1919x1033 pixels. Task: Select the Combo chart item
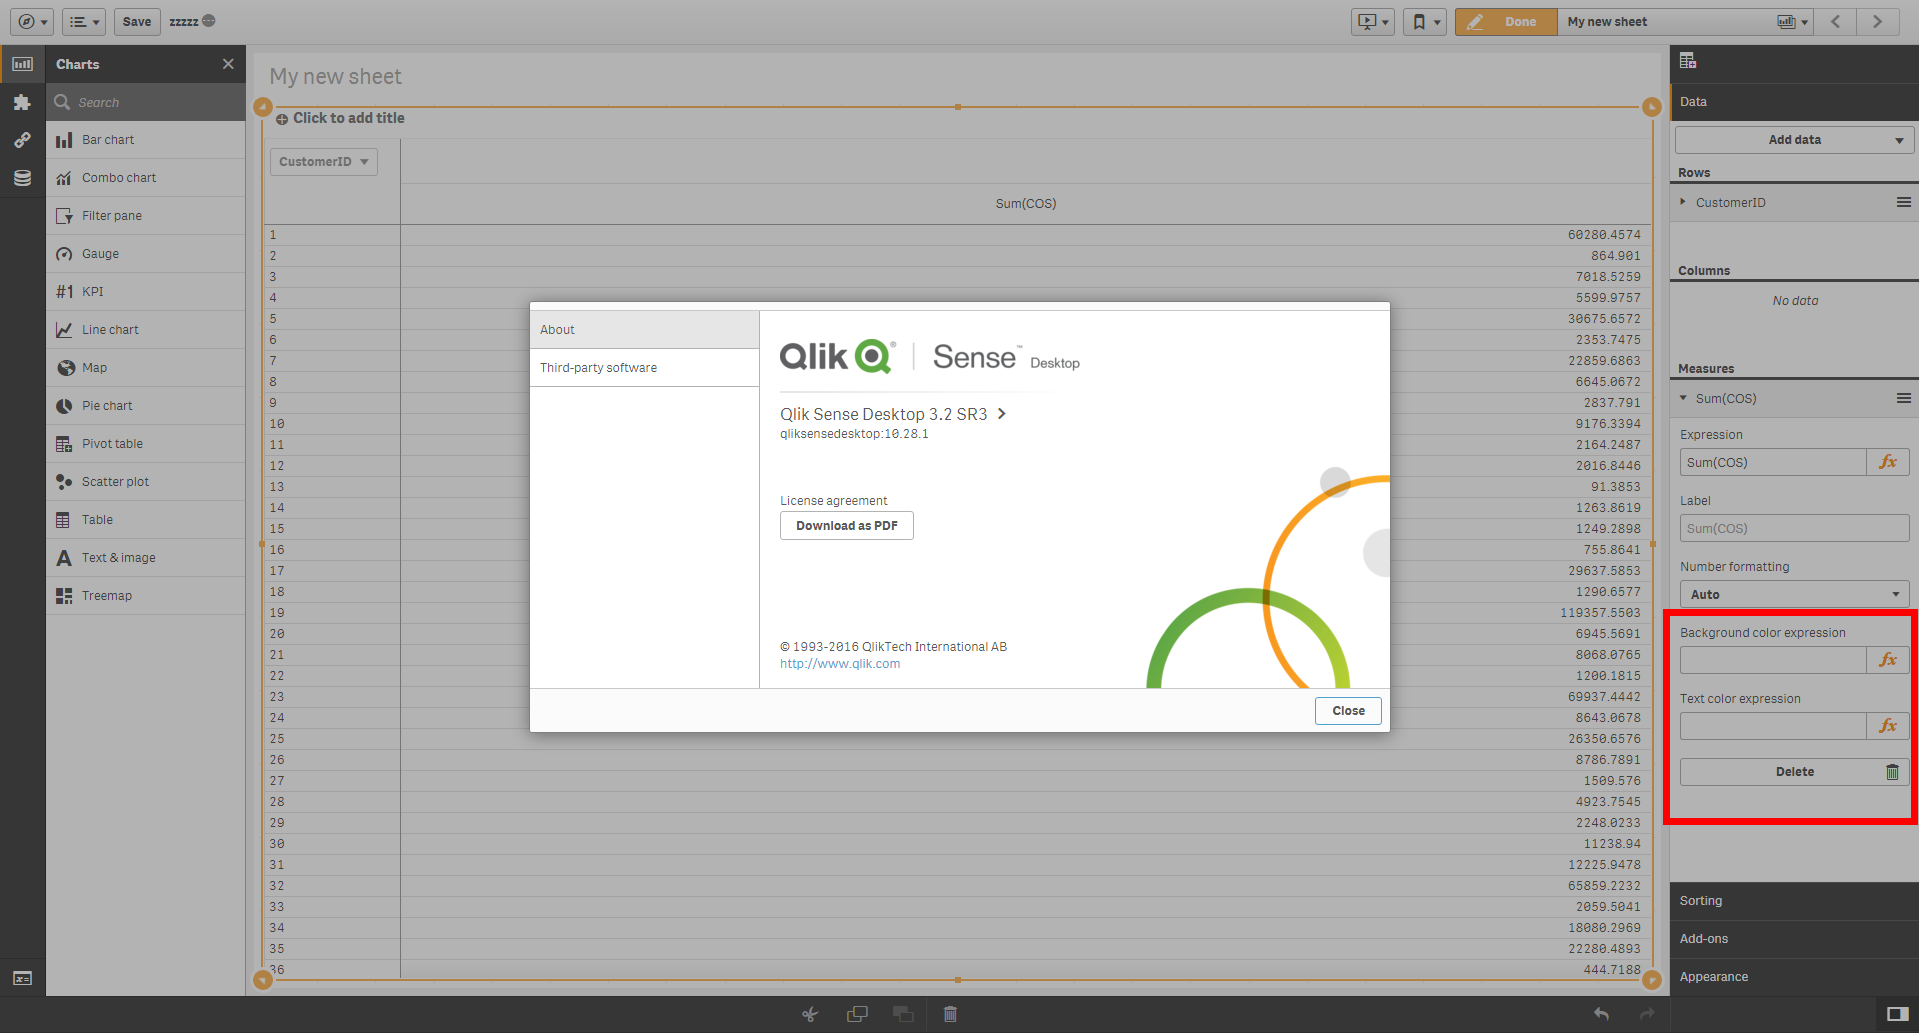click(146, 178)
